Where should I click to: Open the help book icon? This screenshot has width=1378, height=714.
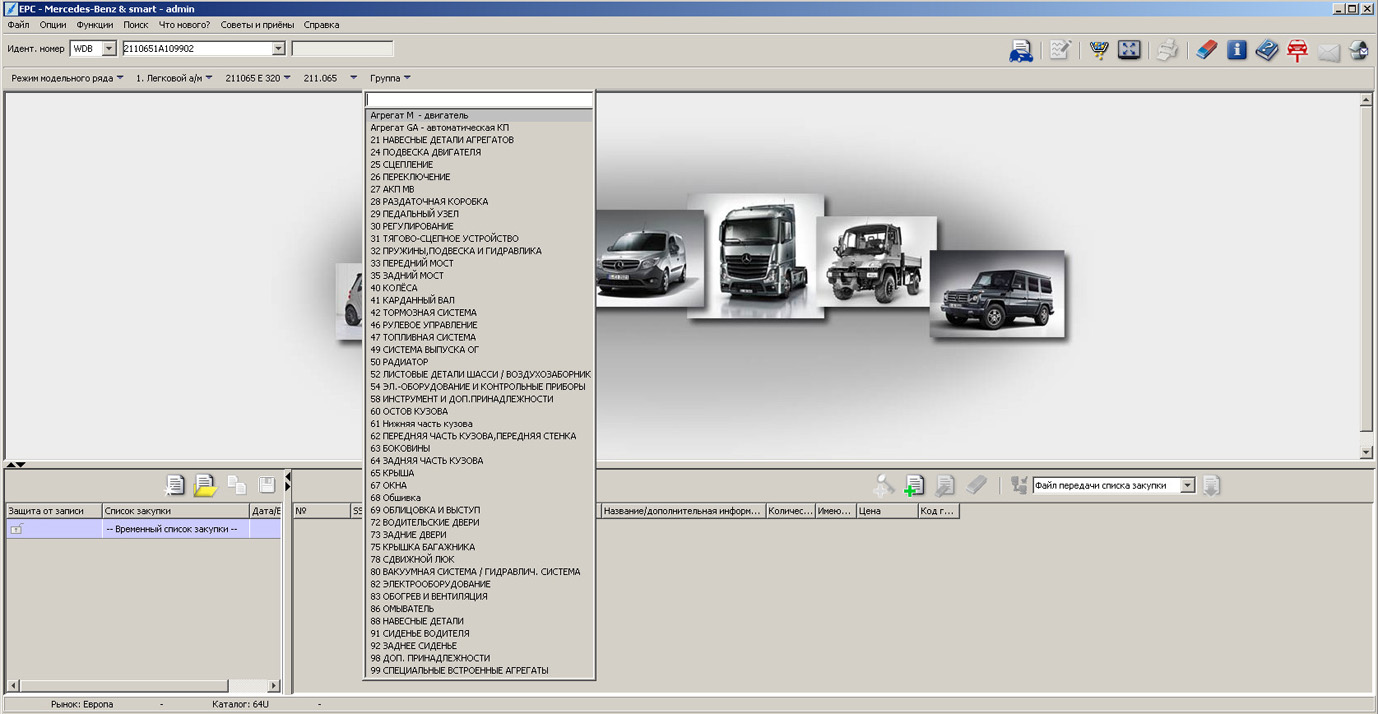[x=1267, y=50]
